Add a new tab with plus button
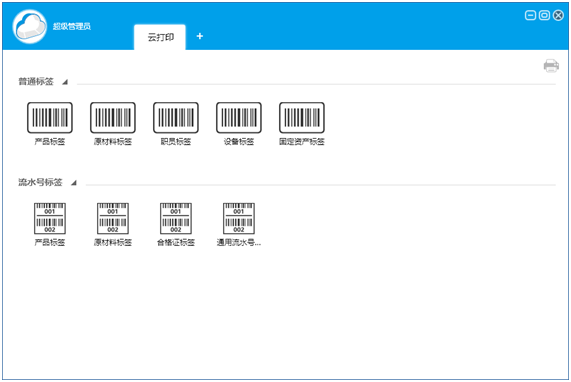571x382 pixels. point(200,36)
